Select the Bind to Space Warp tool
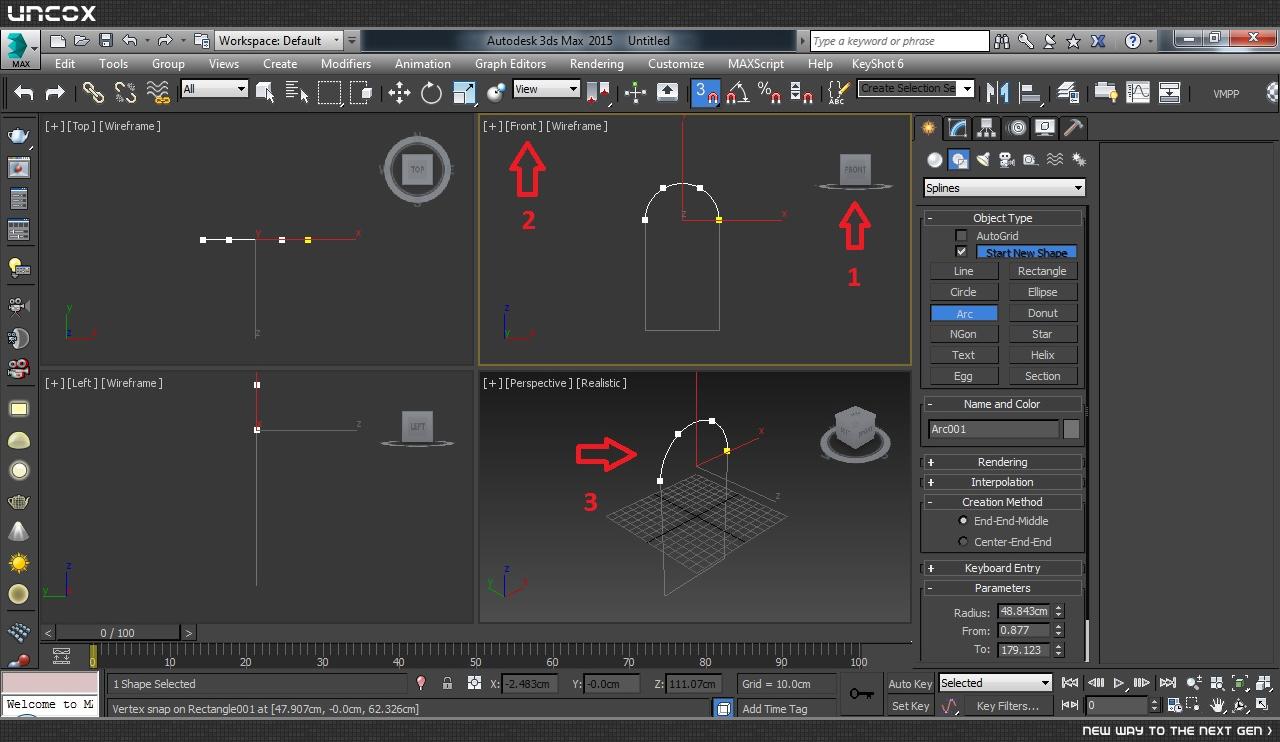Viewport: 1280px width, 742px height. coord(157,93)
